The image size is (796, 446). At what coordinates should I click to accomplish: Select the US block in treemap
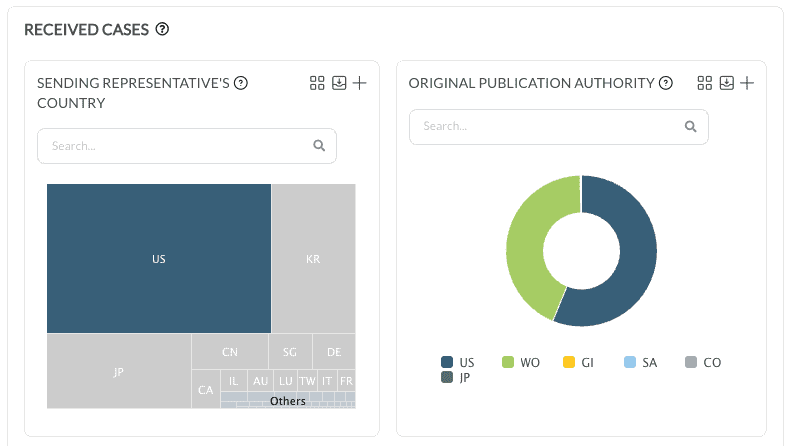(159, 259)
